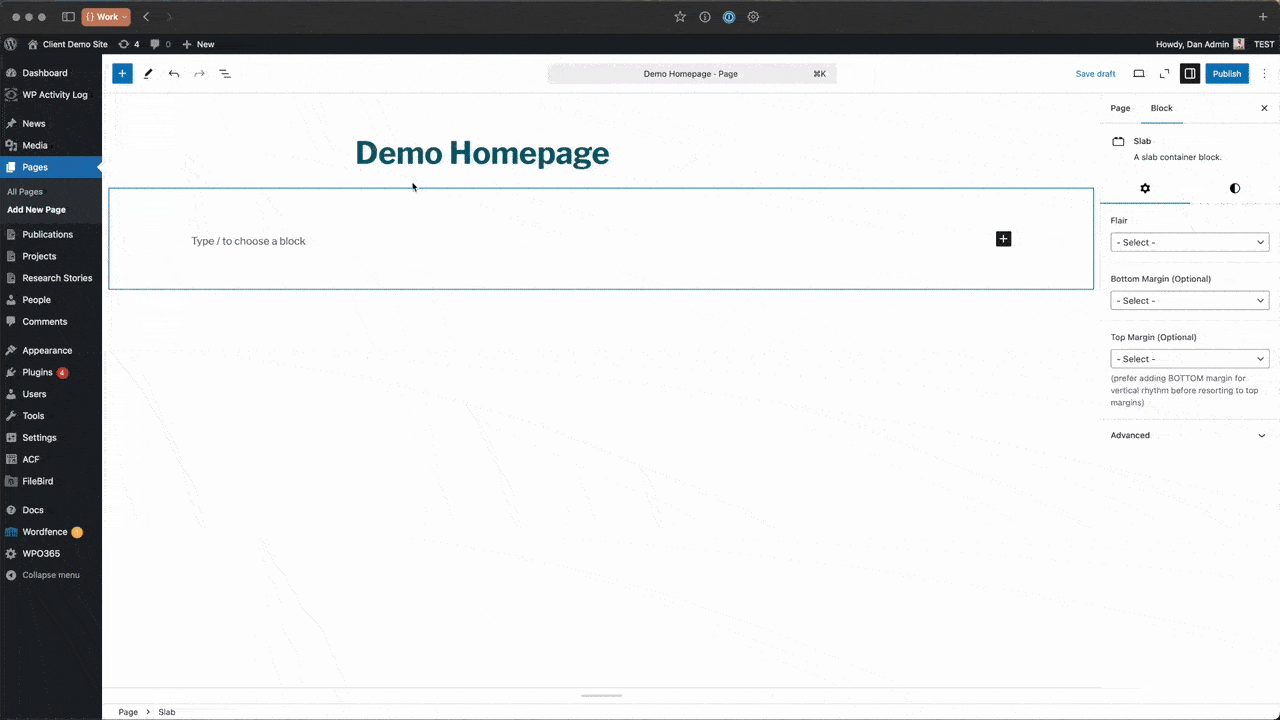Open the Top Margin select dropdown
The height and width of the screenshot is (720, 1280).
tap(1189, 358)
